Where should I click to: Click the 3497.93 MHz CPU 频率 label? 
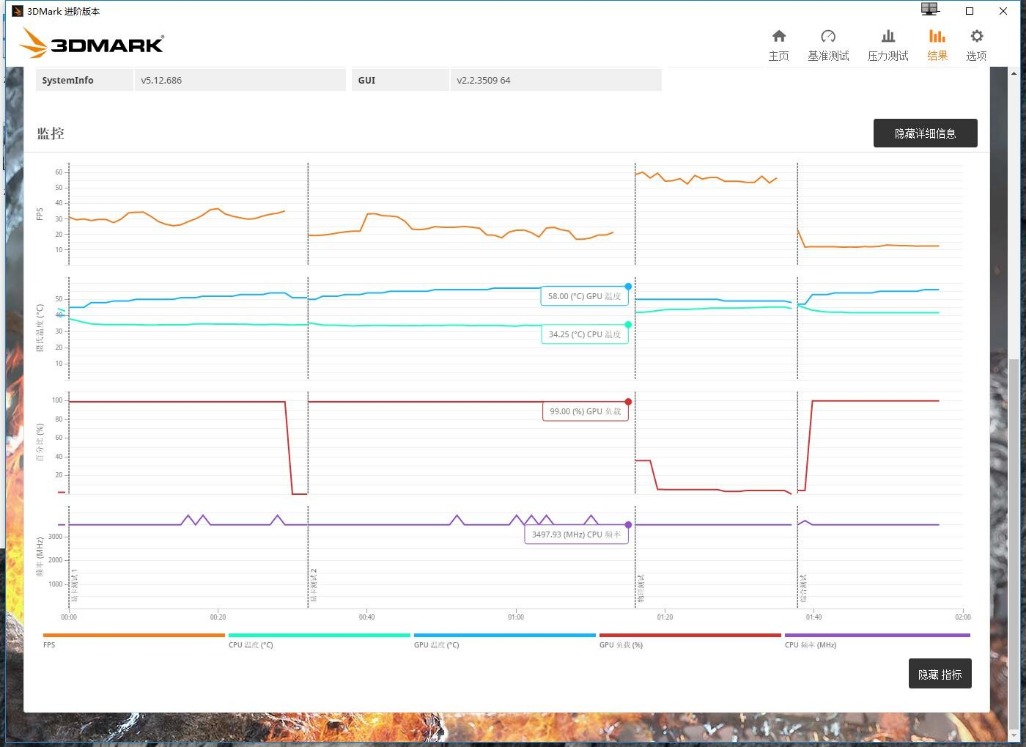[x=575, y=534]
